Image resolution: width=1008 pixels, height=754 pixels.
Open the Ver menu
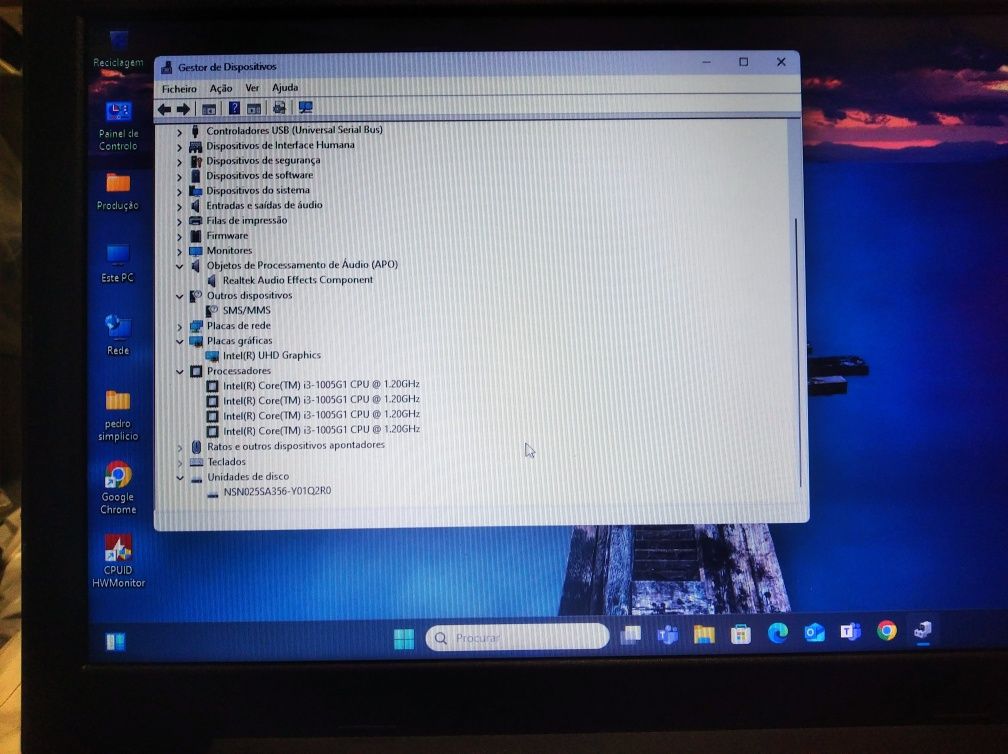coord(252,87)
